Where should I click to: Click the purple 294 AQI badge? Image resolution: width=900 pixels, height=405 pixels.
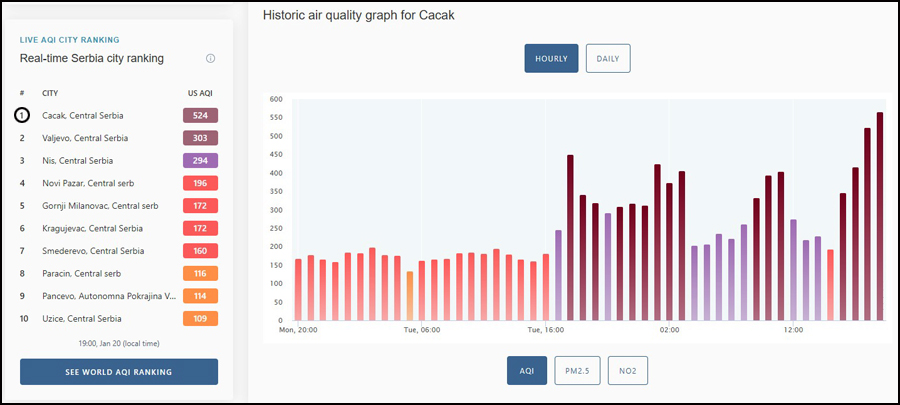pyautogui.click(x=200, y=161)
